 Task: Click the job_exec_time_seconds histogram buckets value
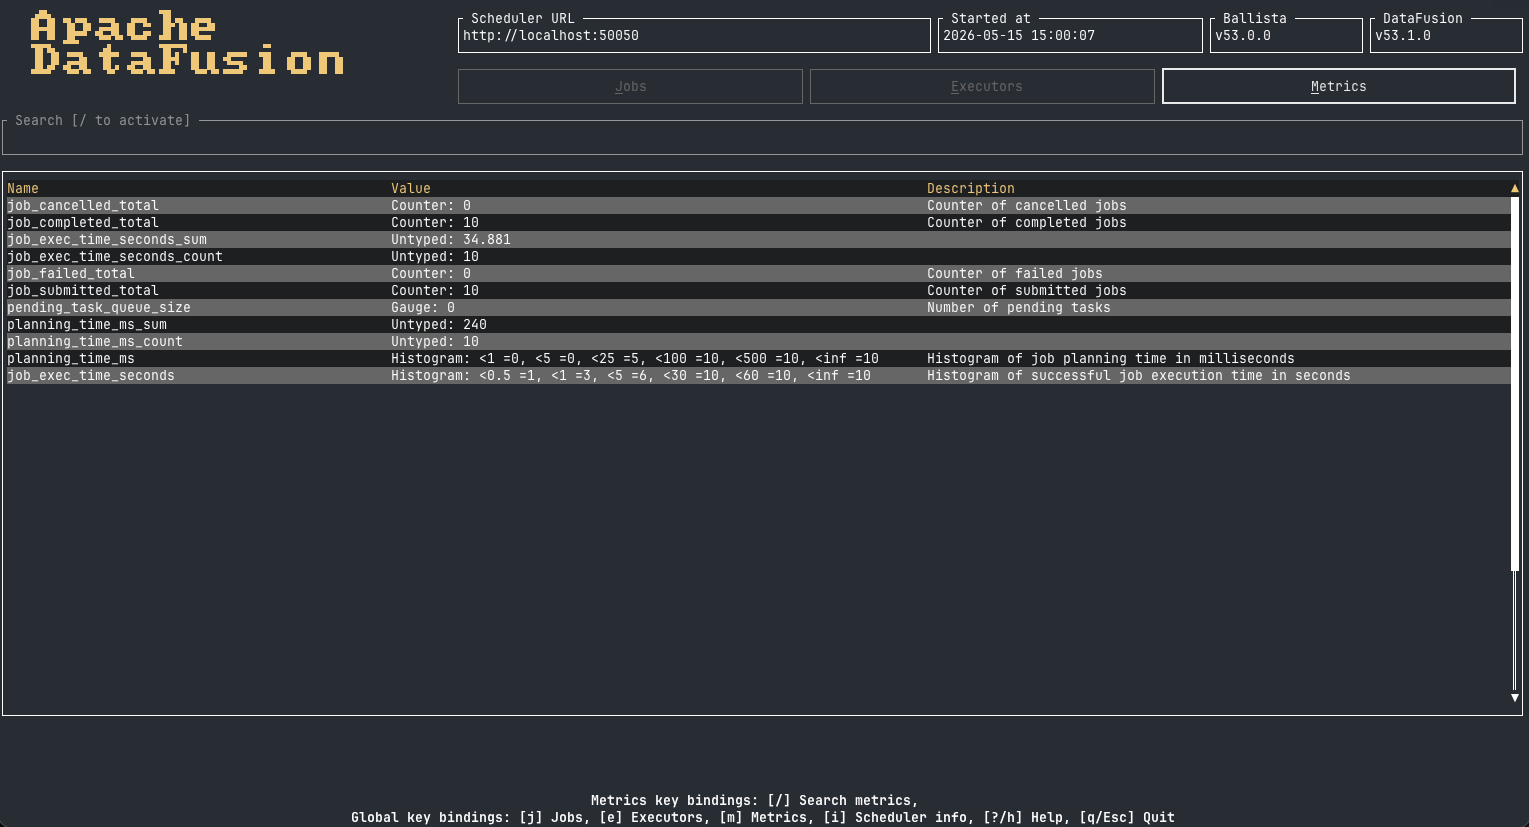point(631,375)
